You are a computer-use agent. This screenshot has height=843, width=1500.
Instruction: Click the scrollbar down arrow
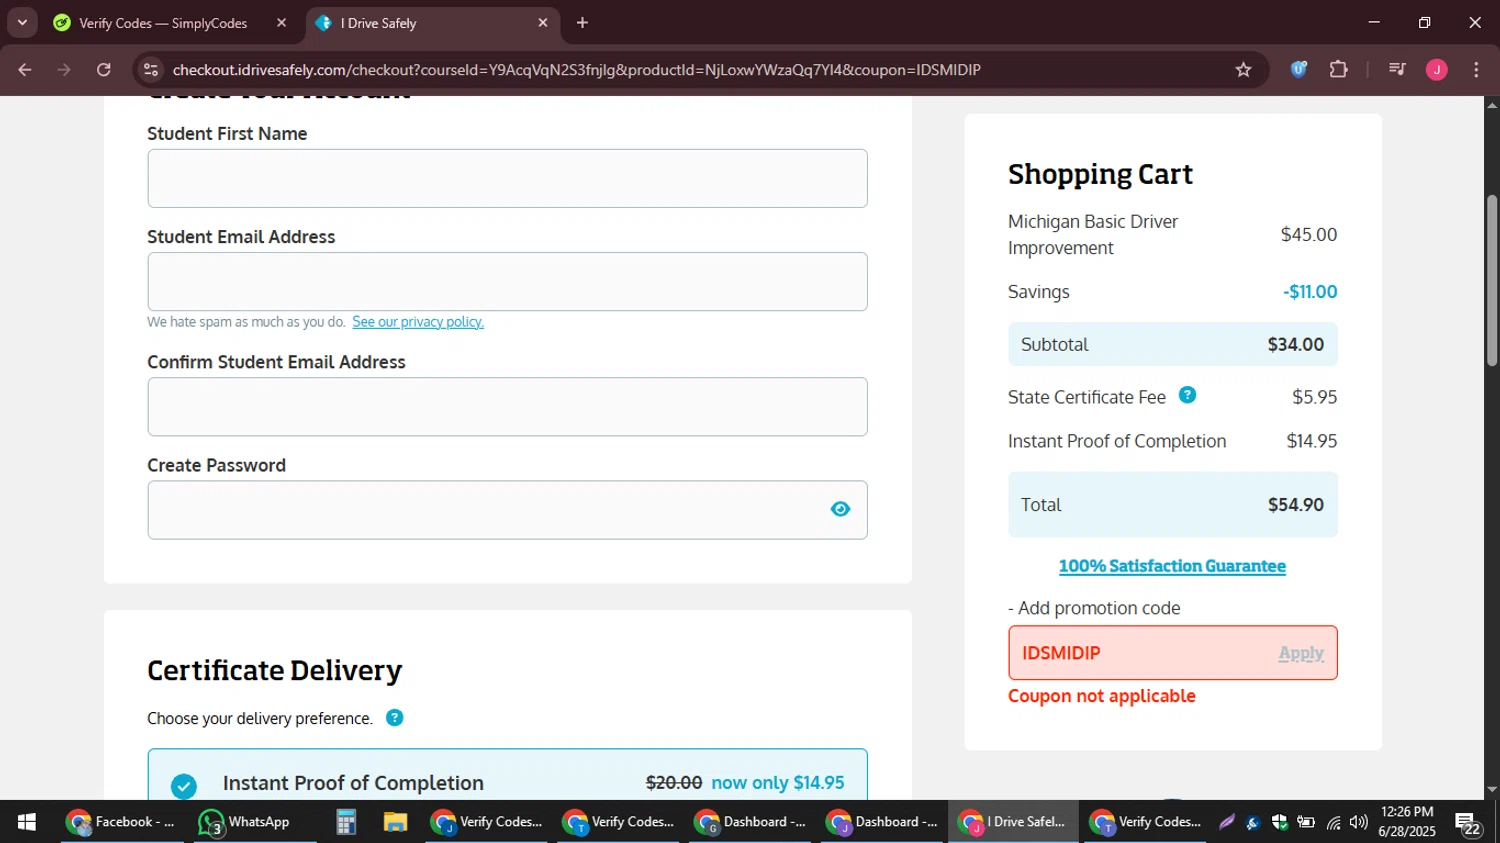1492,790
